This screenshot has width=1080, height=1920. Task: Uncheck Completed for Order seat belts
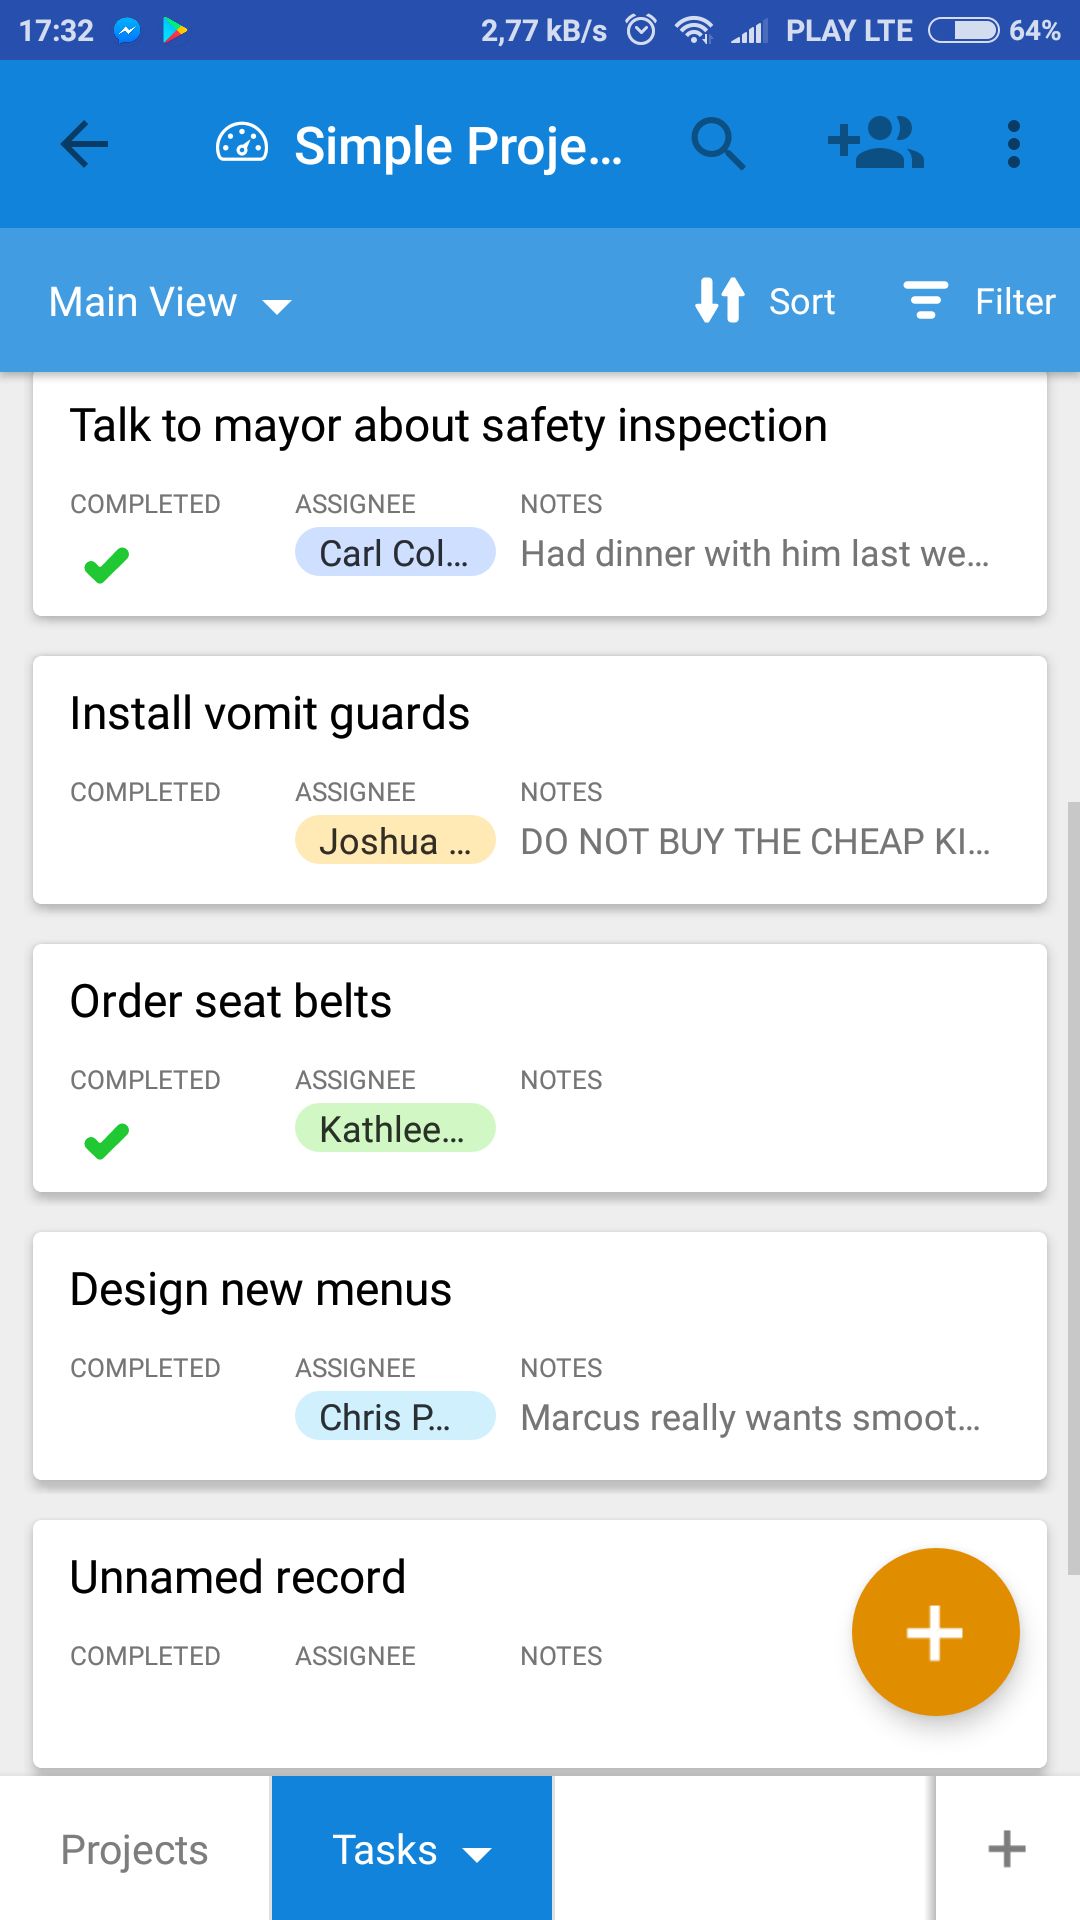(x=107, y=1141)
